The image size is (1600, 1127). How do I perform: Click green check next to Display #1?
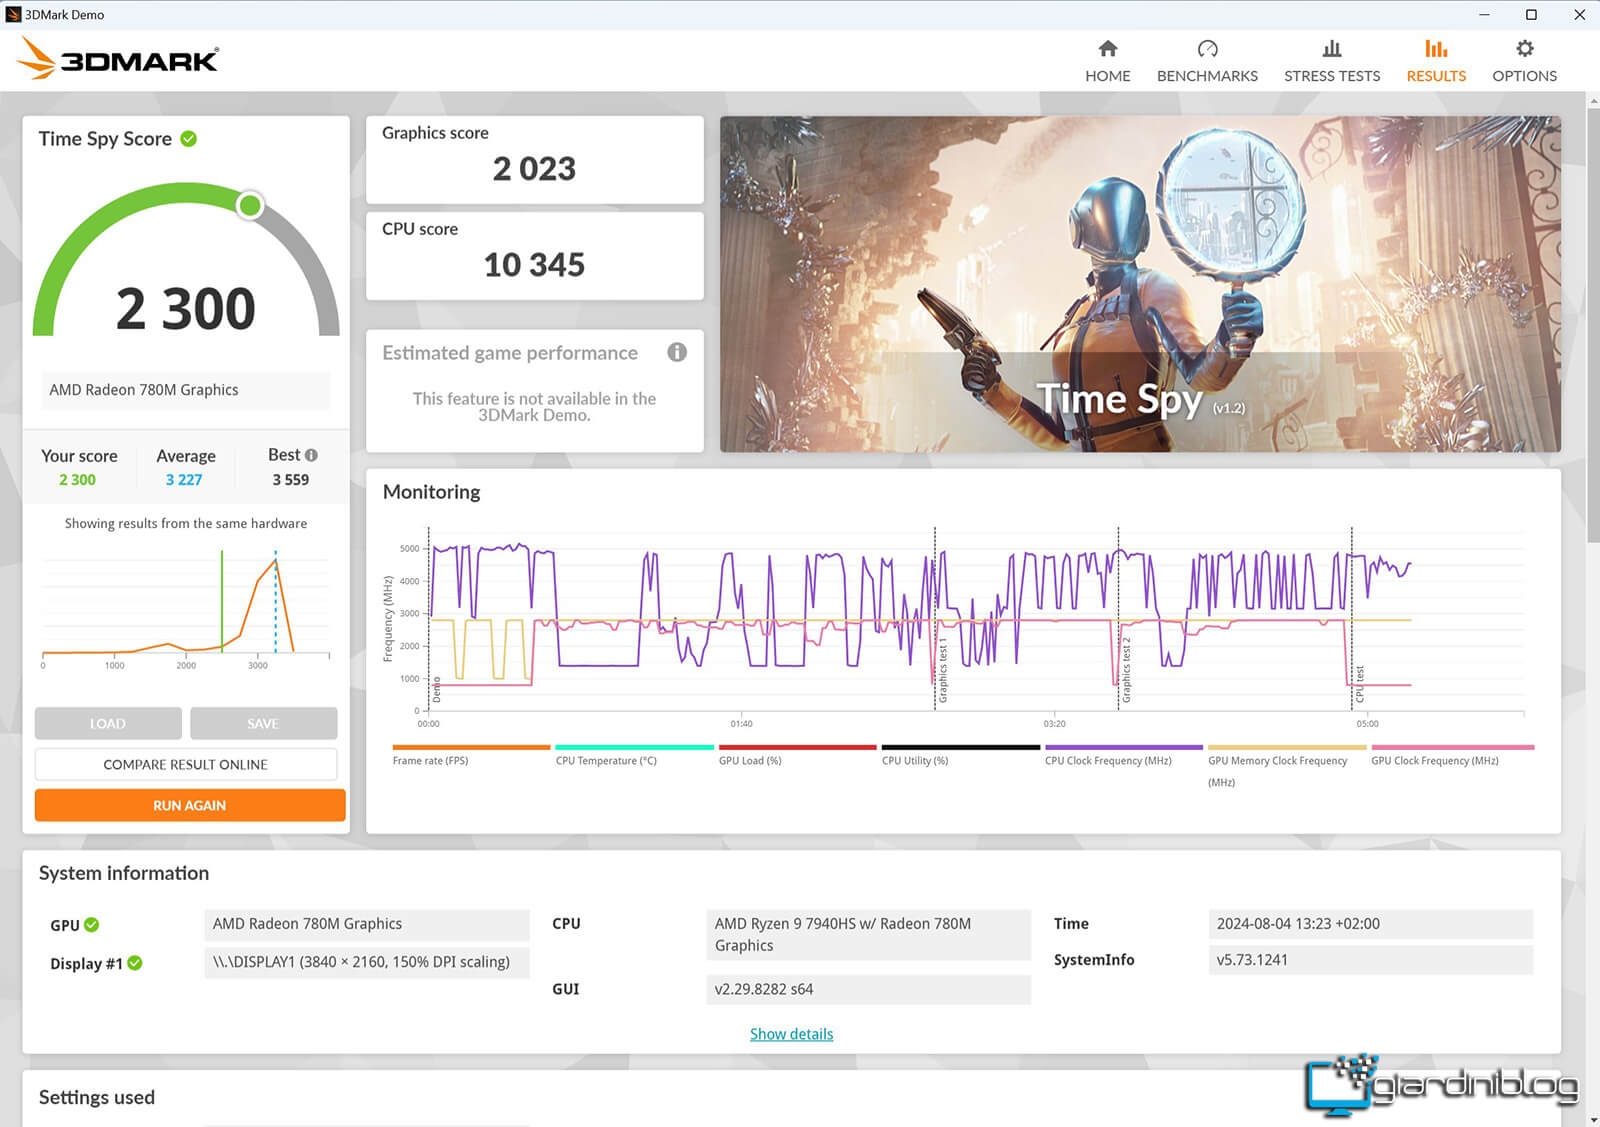[x=135, y=963]
